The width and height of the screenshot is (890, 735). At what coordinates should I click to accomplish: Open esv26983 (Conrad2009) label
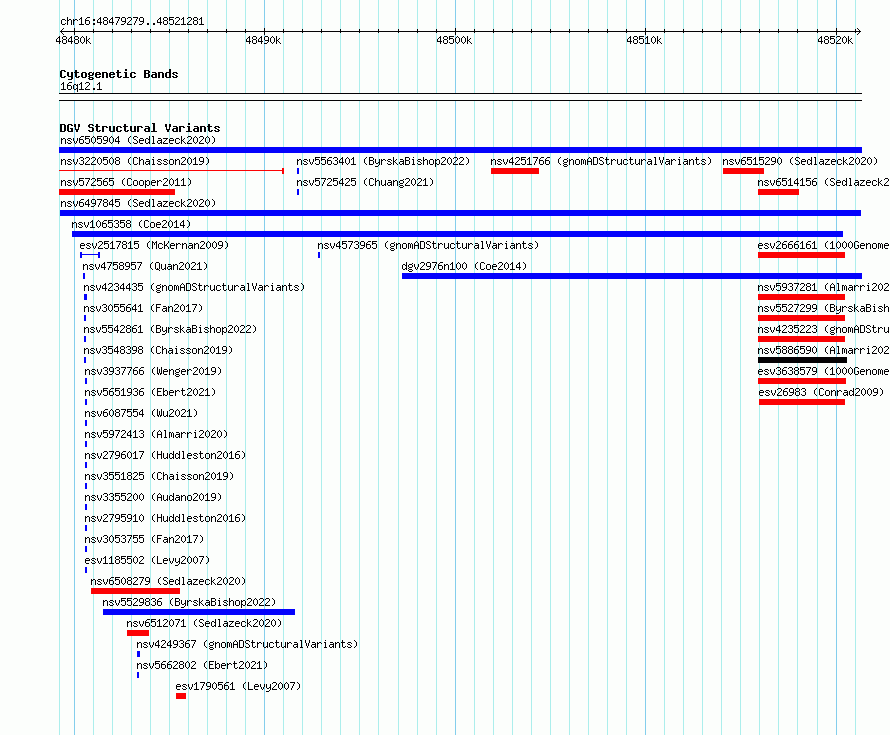tap(821, 392)
